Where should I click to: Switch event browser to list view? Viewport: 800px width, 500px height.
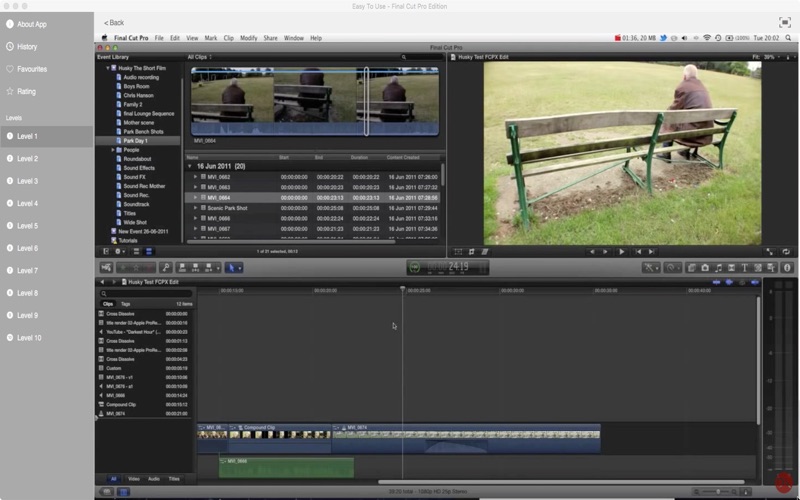point(149,252)
